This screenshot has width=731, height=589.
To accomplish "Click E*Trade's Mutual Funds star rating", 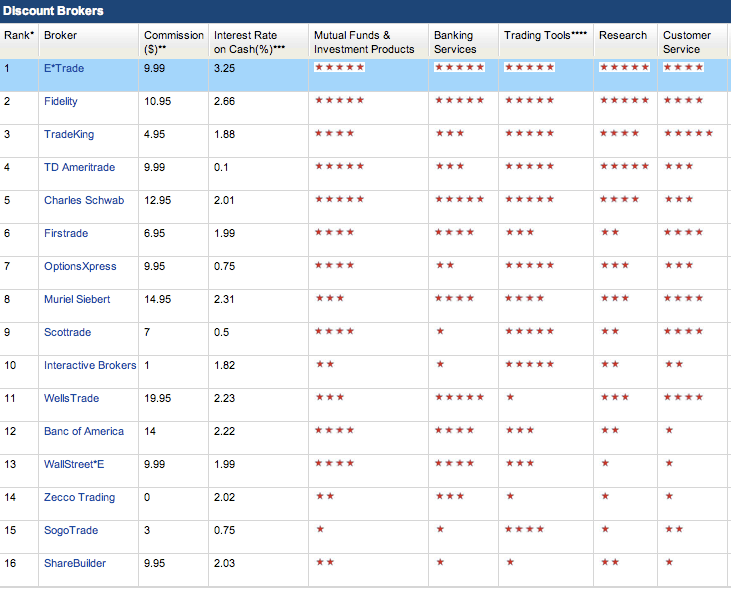I will 339,67.
